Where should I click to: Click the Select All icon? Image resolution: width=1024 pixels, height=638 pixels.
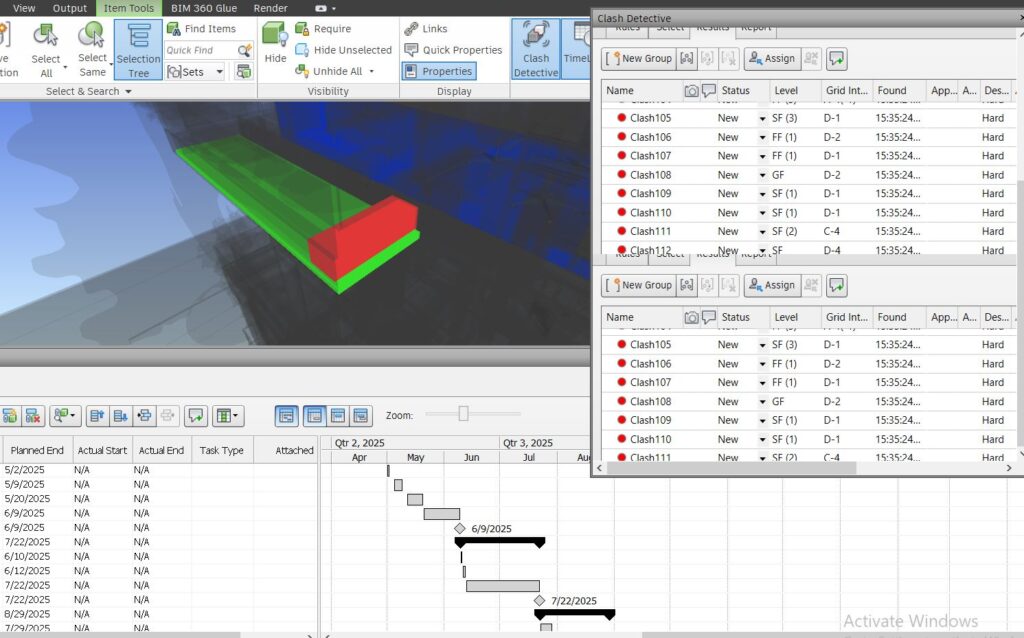point(46,48)
